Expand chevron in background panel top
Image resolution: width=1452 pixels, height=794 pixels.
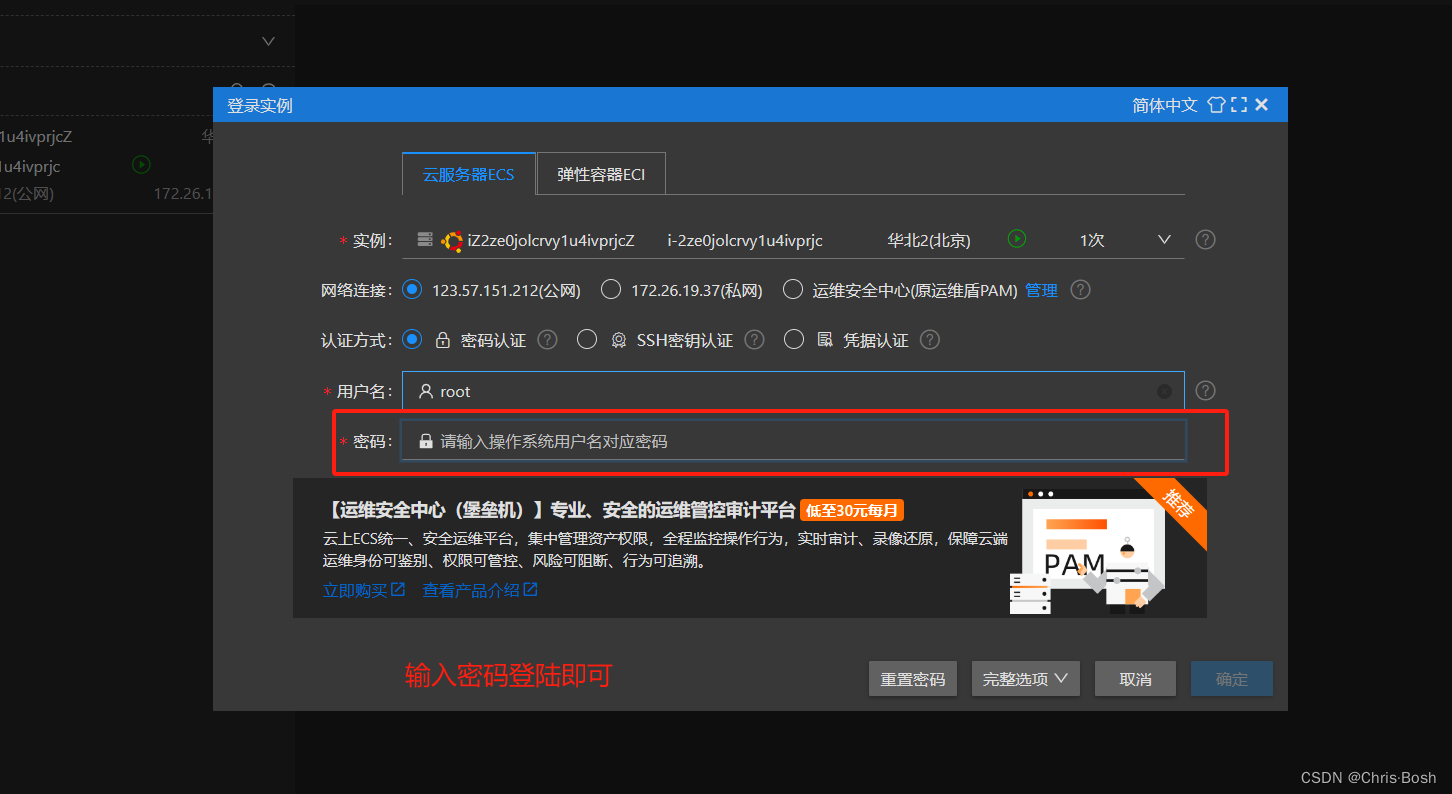click(x=268, y=41)
